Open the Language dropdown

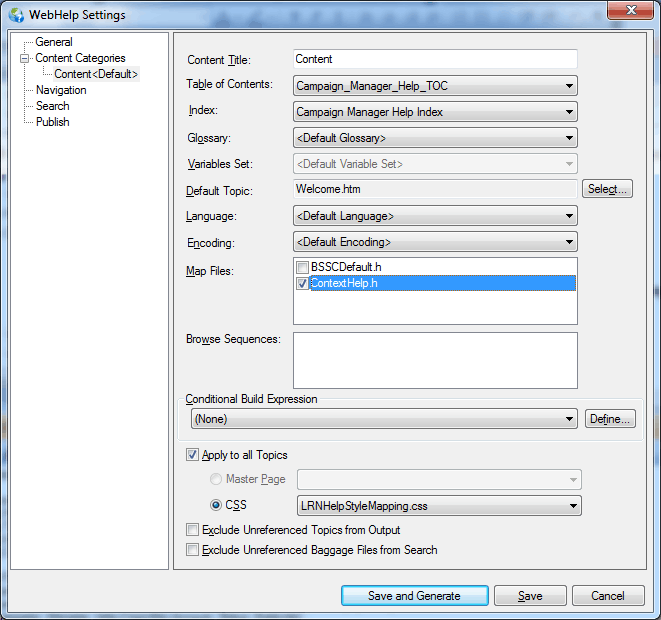(435, 216)
